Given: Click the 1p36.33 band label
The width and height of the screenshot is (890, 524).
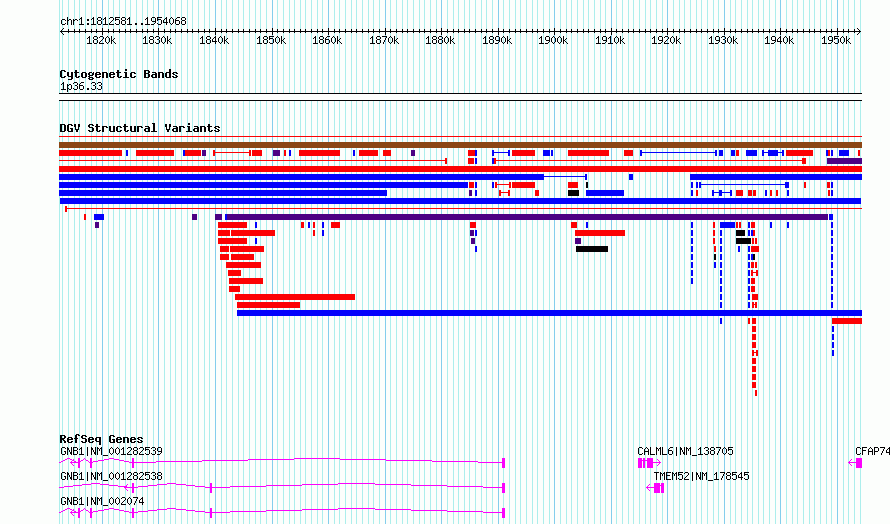Looking at the screenshot, I should (x=81, y=86).
